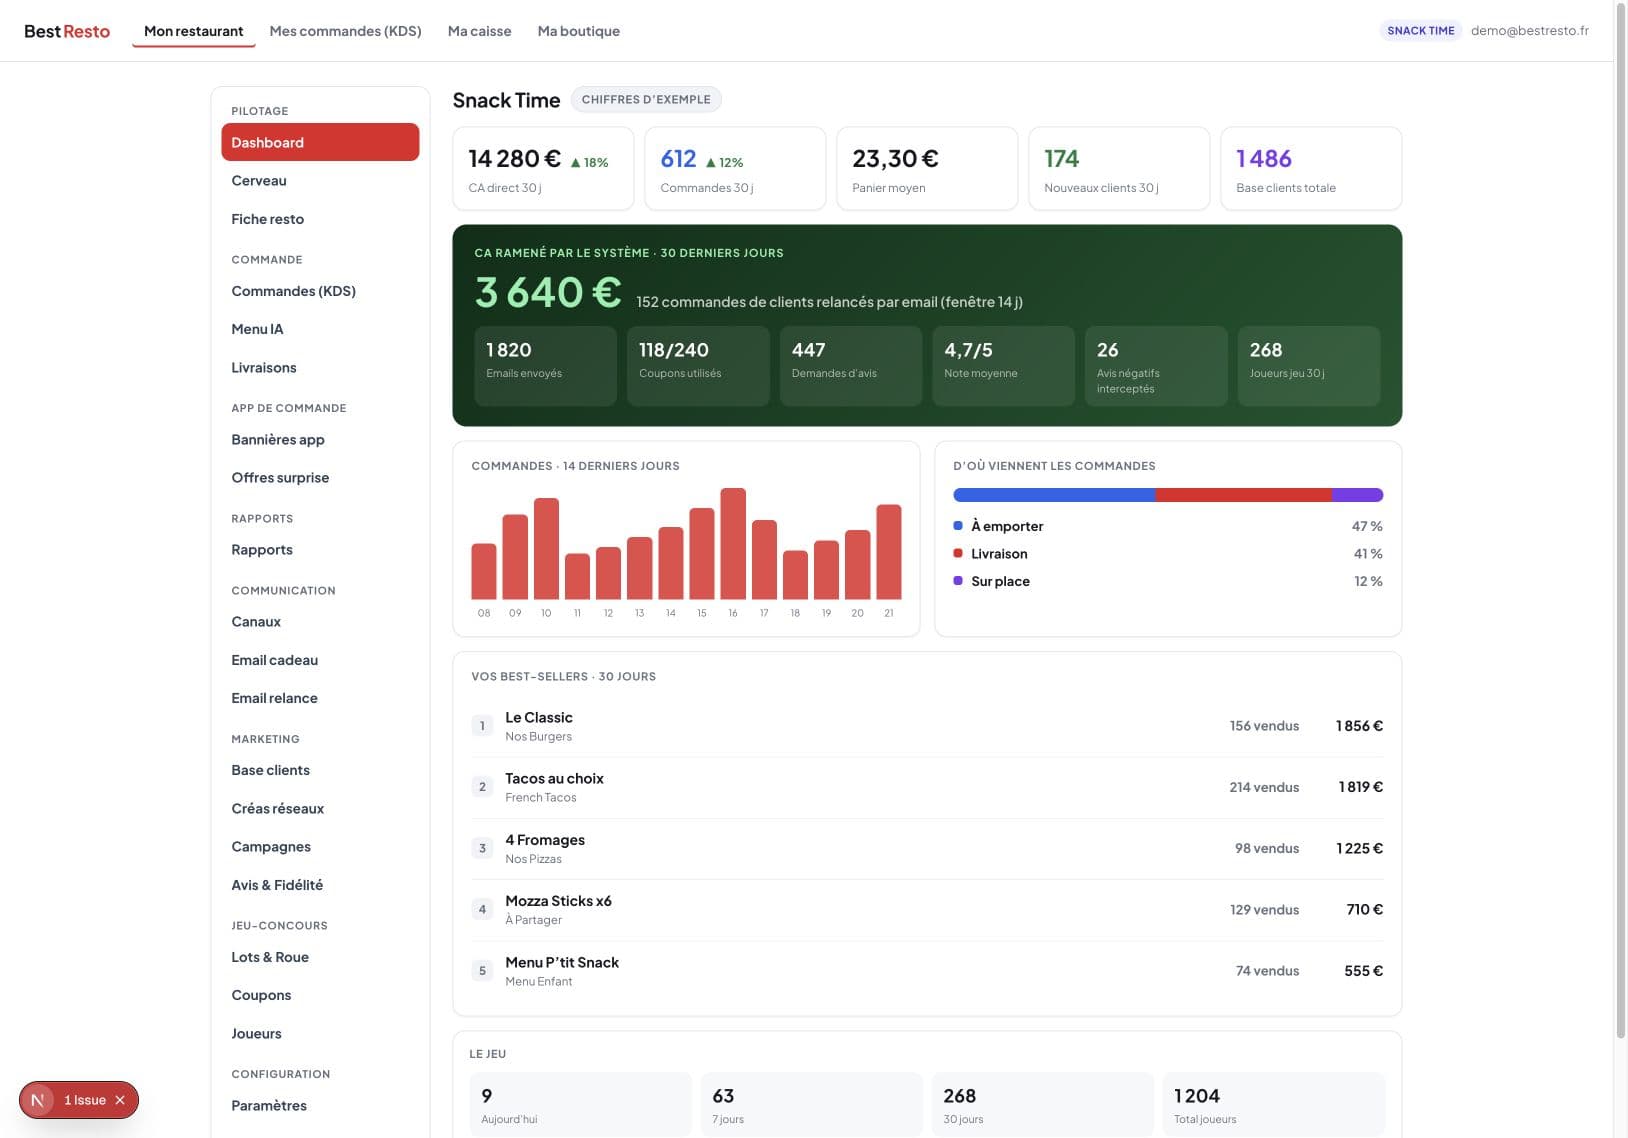This screenshot has width=1628, height=1138.
Task: Click the page vertical scrollbar
Action: tap(1620, 520)
